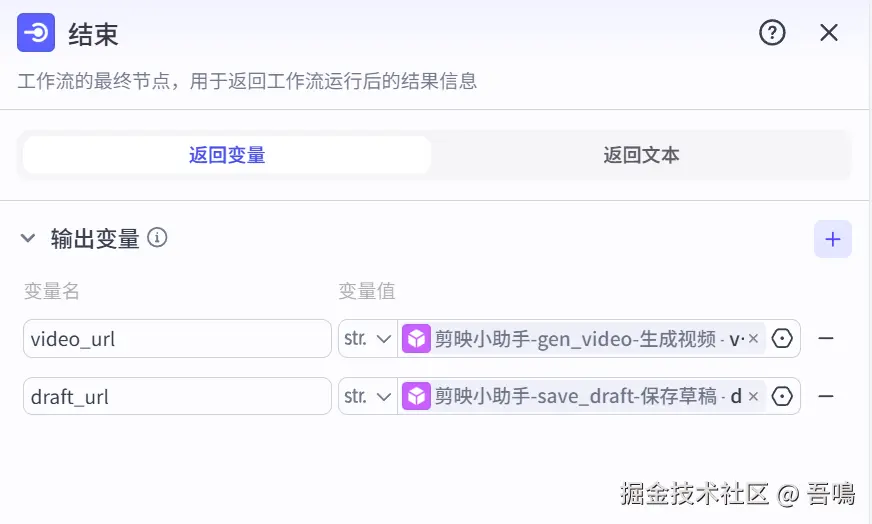Click the 结束 panel title

click(93, 34)
